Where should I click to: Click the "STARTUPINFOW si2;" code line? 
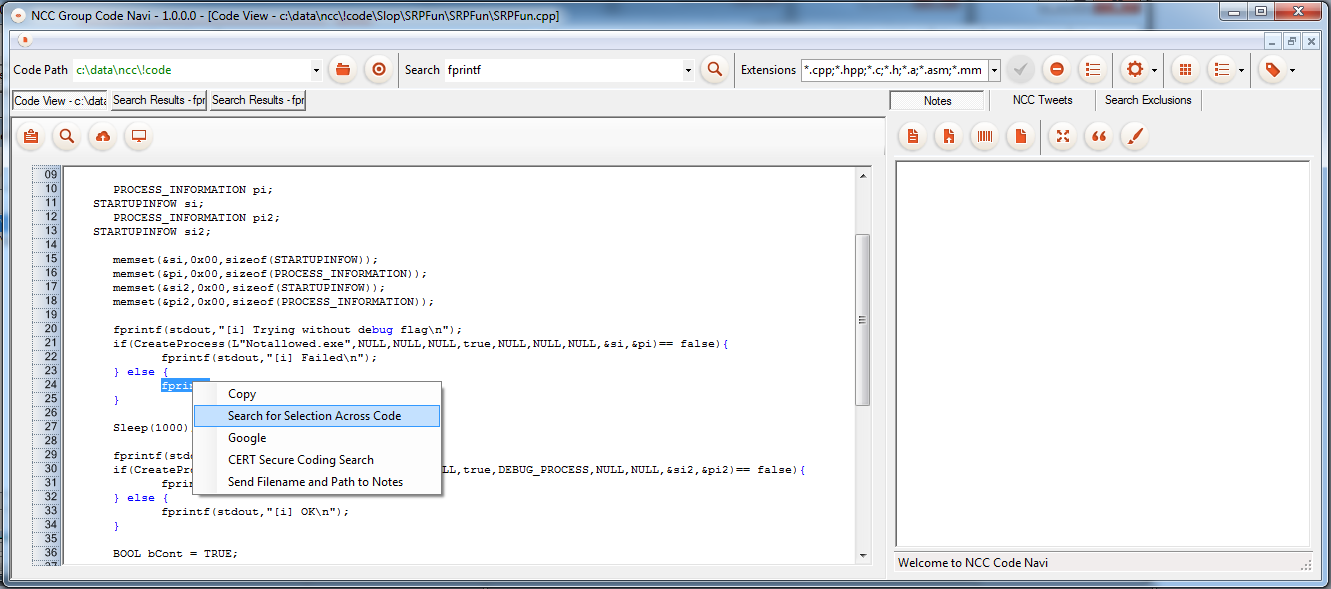(152, 231)
